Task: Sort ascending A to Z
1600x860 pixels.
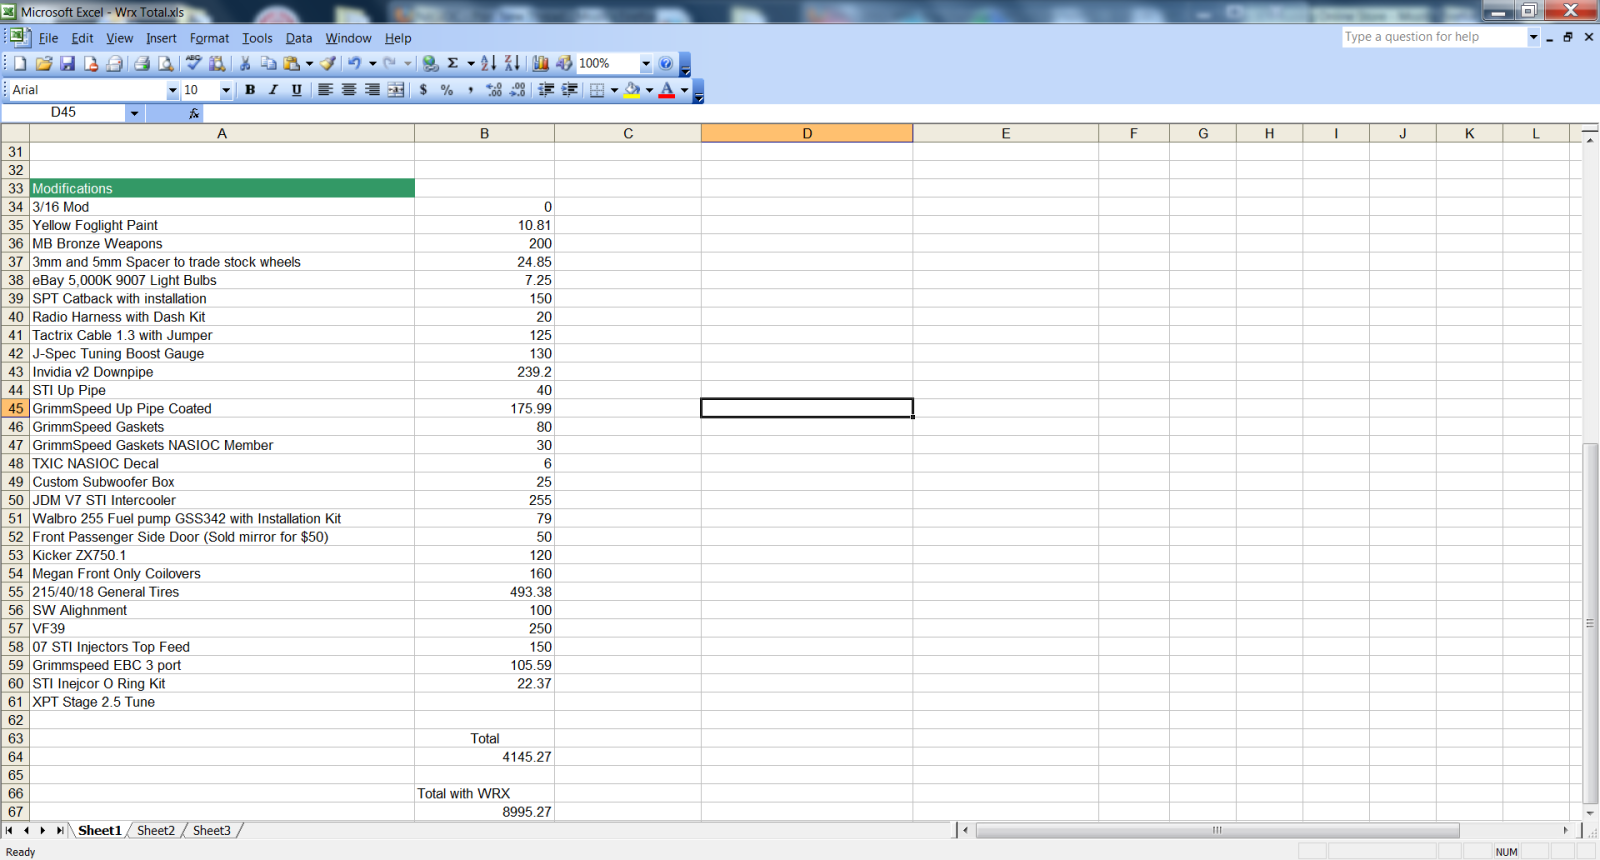Action: click(489, 63)
